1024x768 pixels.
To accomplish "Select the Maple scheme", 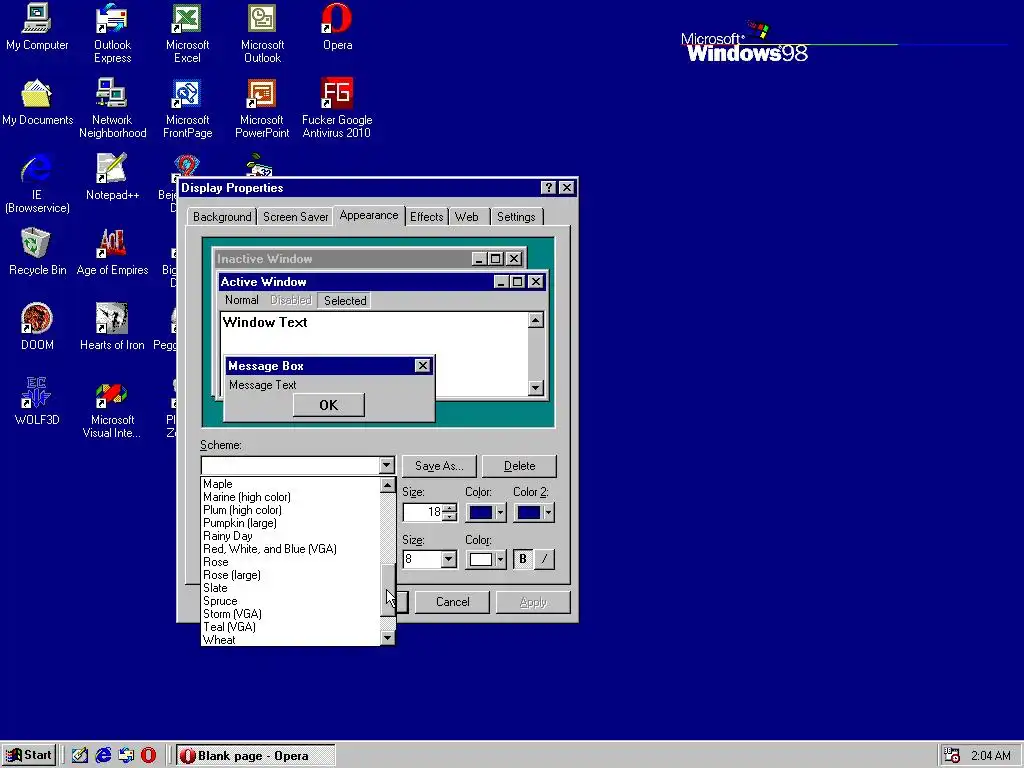I will [290, 484].
